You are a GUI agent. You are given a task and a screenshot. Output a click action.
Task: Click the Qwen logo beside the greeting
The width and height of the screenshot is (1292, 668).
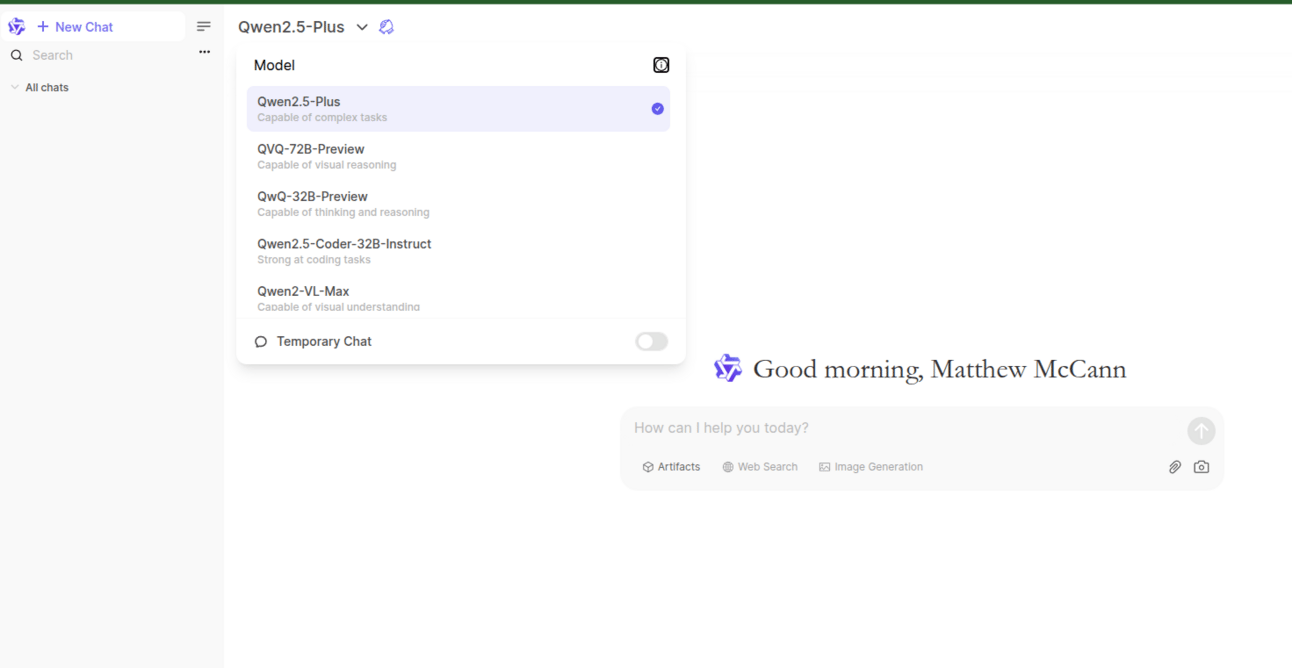(727, 369)
